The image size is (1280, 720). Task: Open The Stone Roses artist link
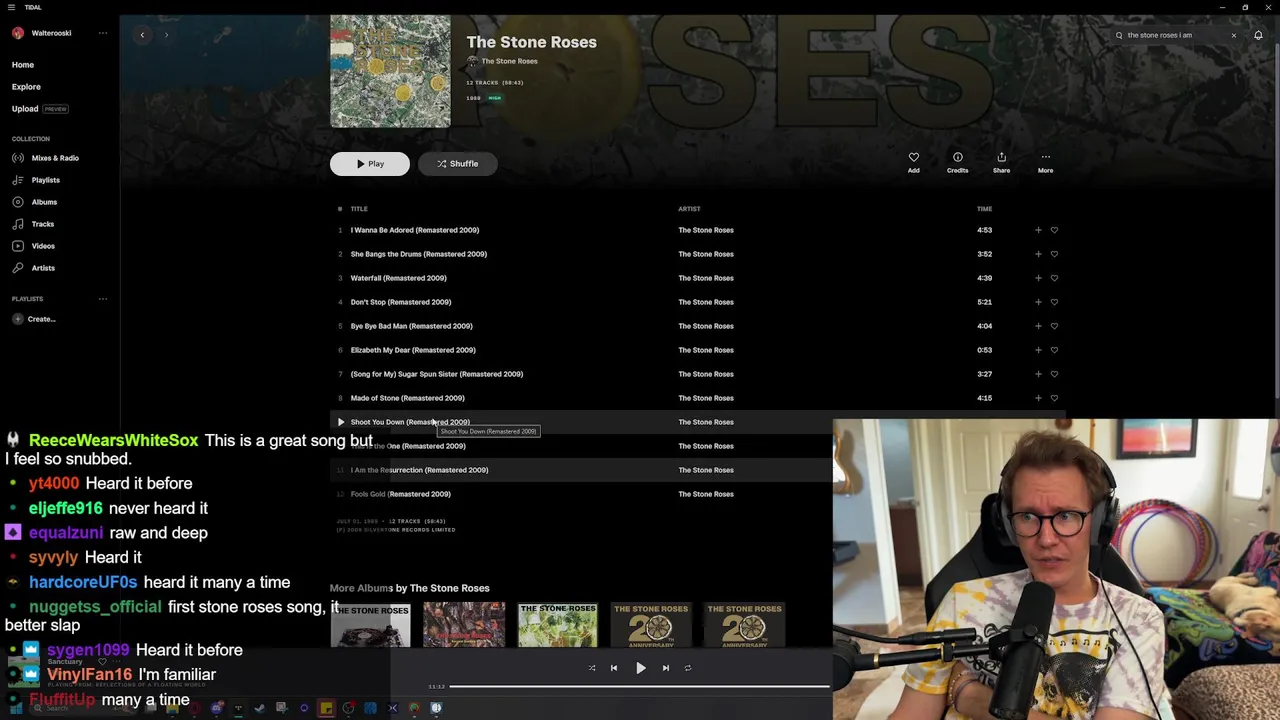[509, 61]
